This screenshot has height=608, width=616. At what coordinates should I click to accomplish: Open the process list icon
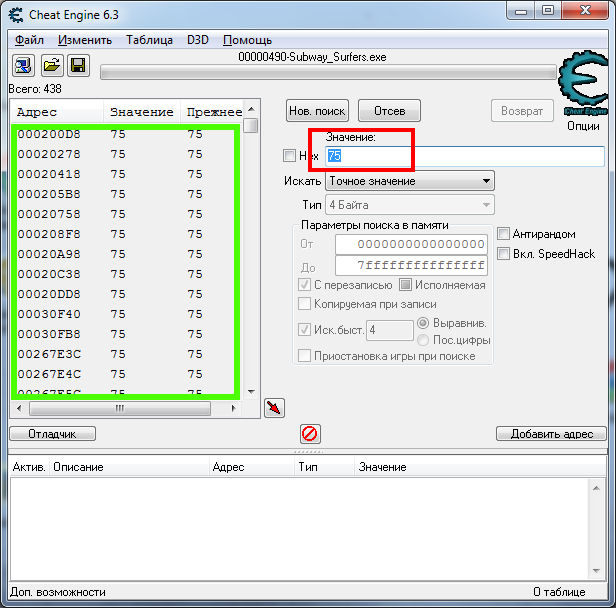click(x=23, y=65)
